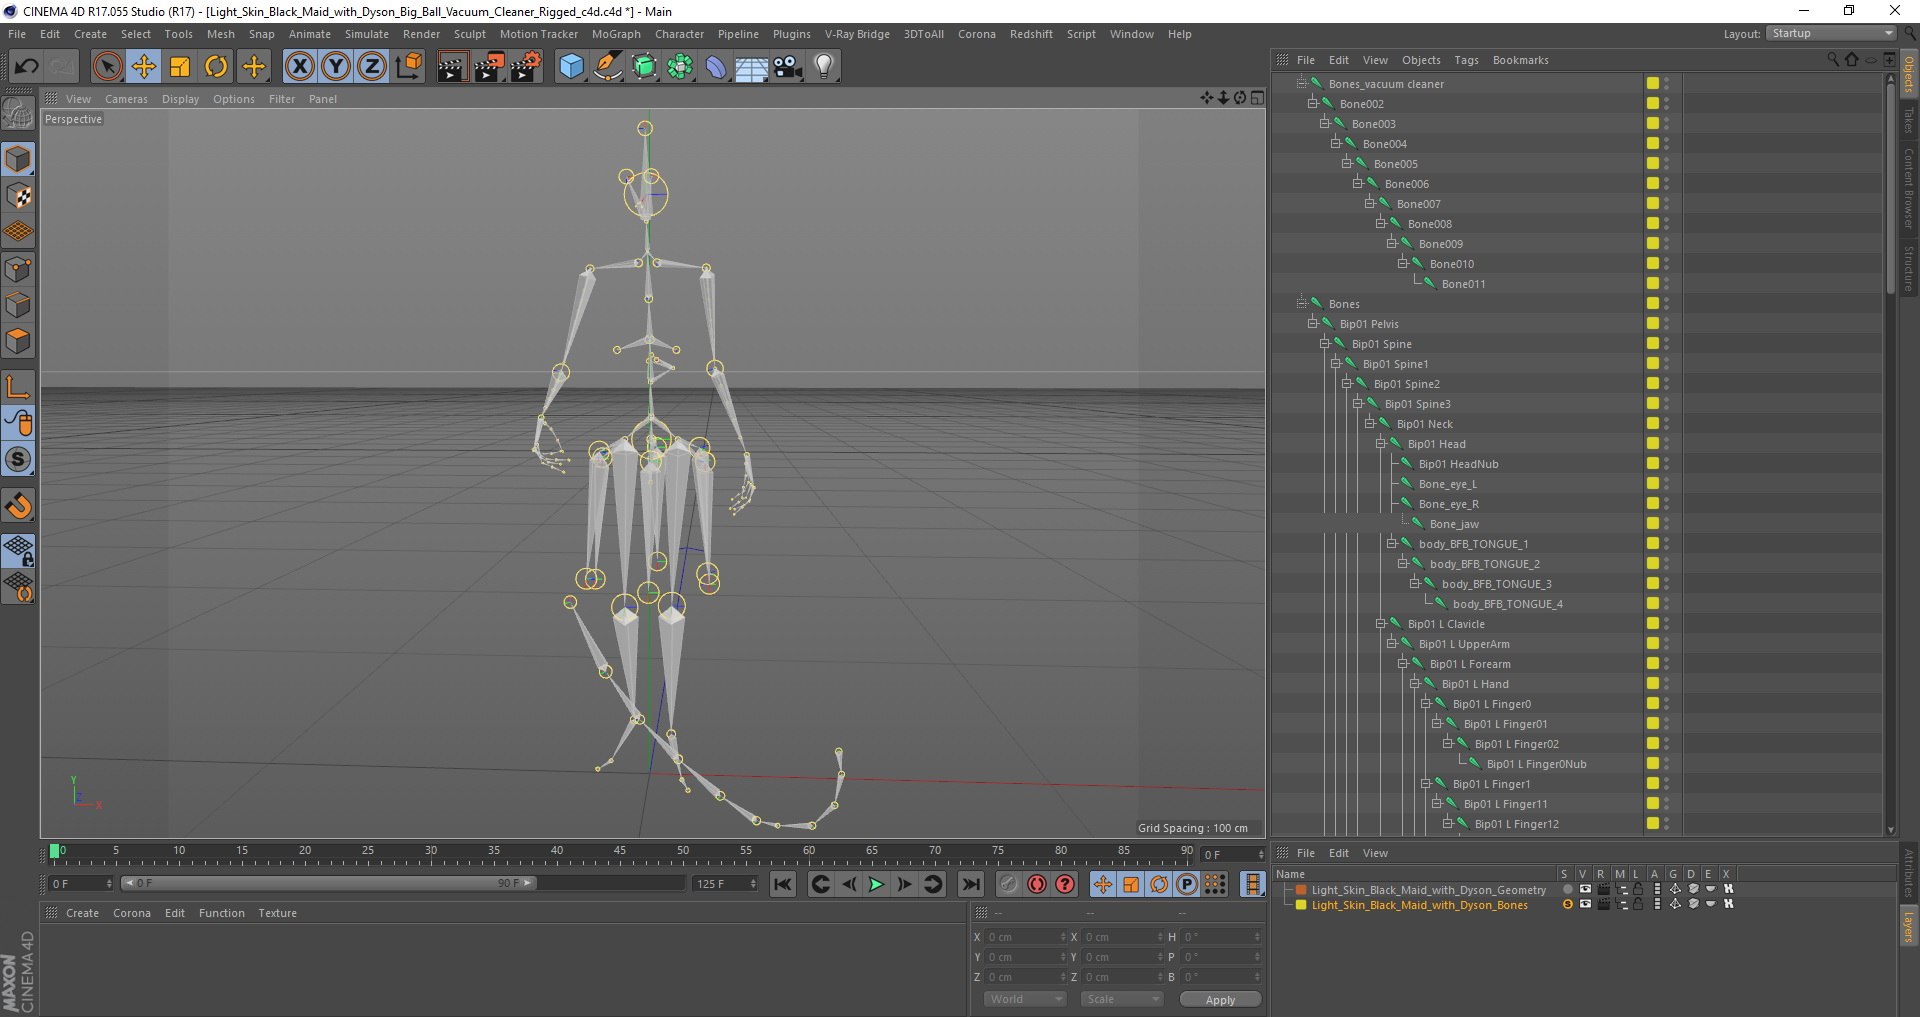Switch to Texture mode in left sidebar
This screenshot has height=1017, width=1920.
pos(18,196)
